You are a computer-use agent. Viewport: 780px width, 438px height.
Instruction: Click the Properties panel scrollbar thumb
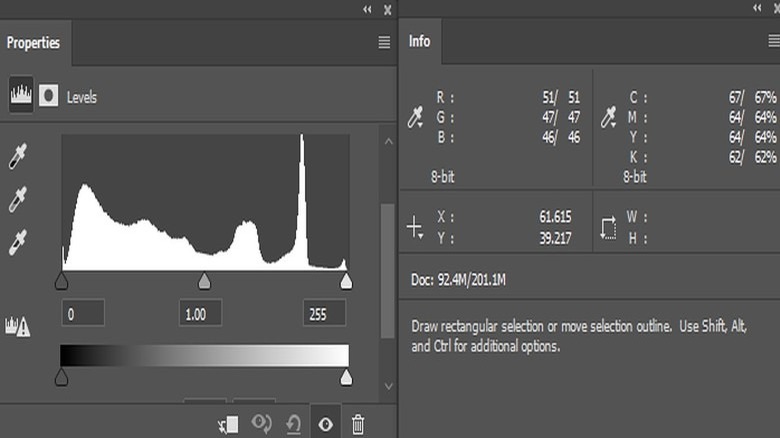tap(388, 270)
